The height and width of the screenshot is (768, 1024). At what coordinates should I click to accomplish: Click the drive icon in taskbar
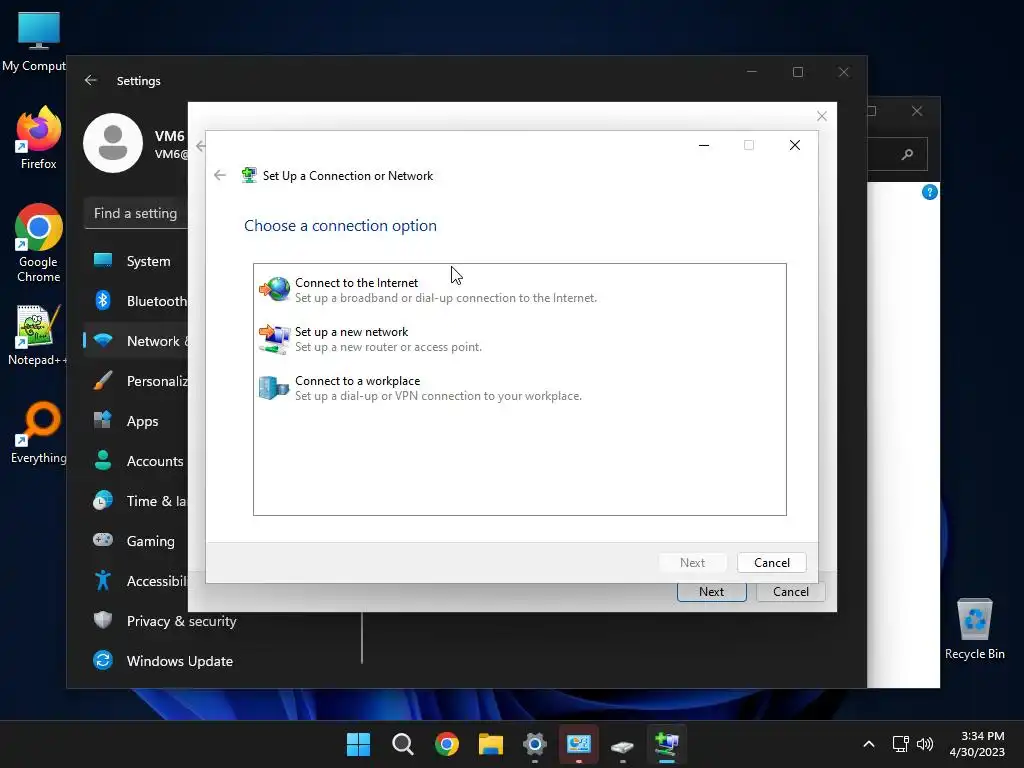622,745
